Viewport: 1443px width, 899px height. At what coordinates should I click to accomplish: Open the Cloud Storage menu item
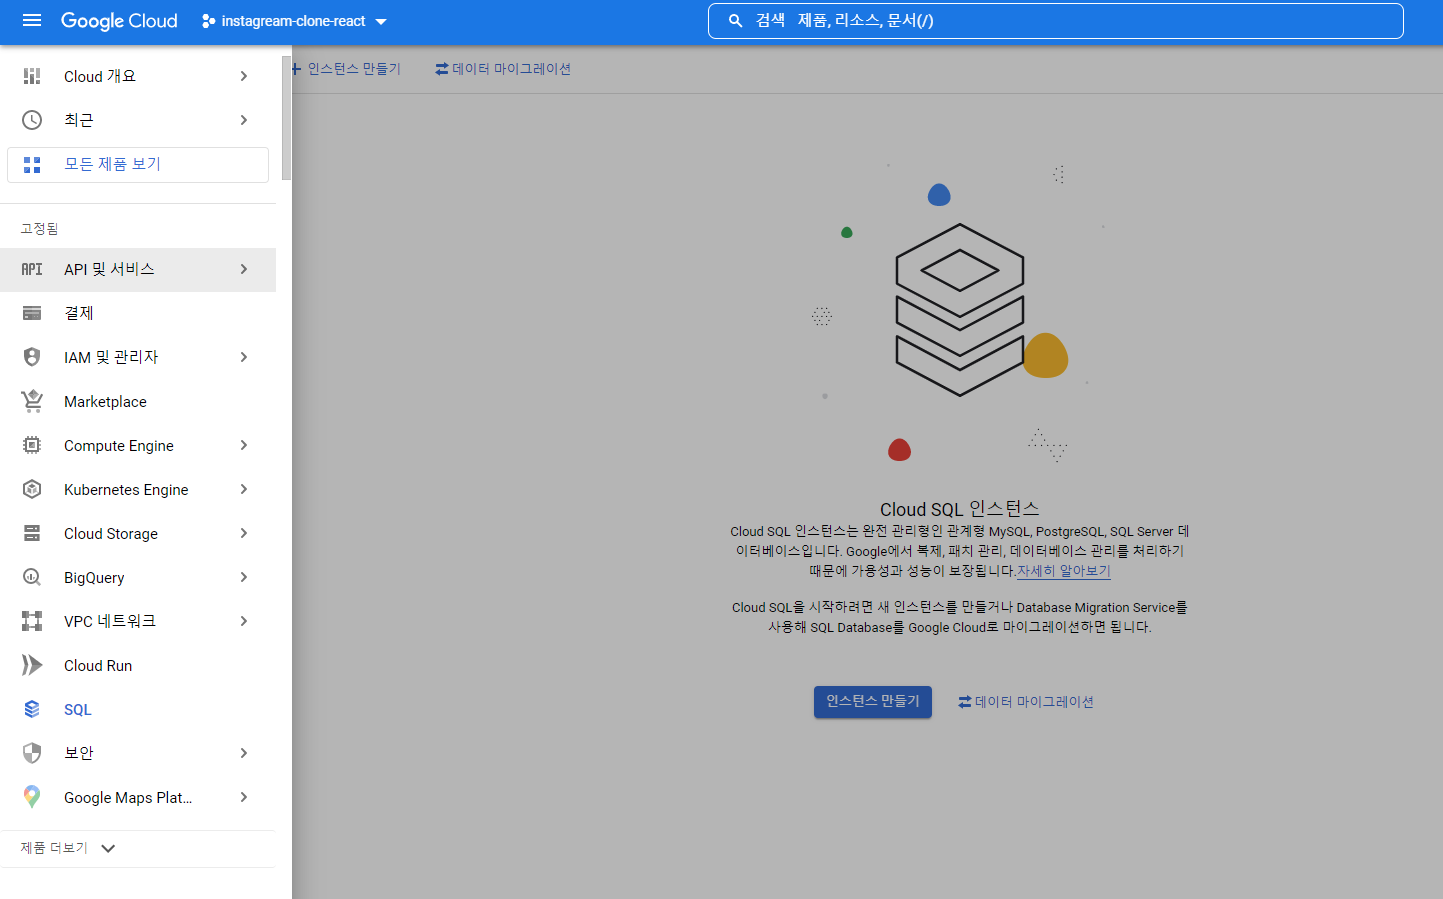pyautogui.click(x=138, y=533)
